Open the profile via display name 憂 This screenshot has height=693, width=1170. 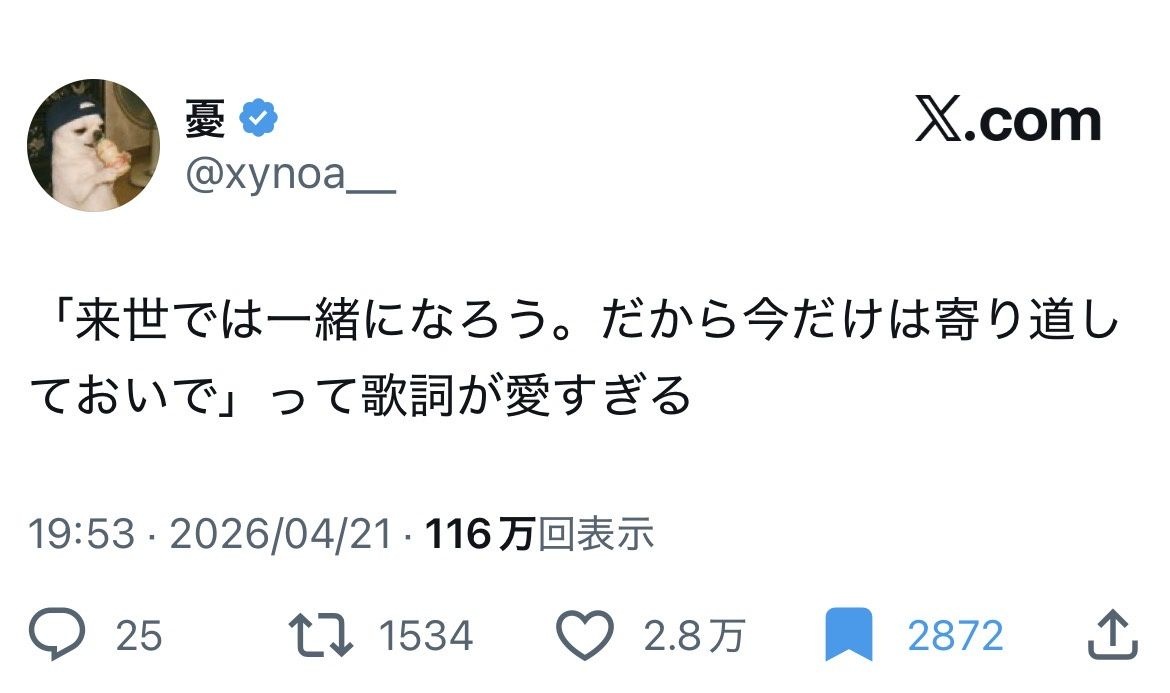pyautogui.click(x=205, y=120)
